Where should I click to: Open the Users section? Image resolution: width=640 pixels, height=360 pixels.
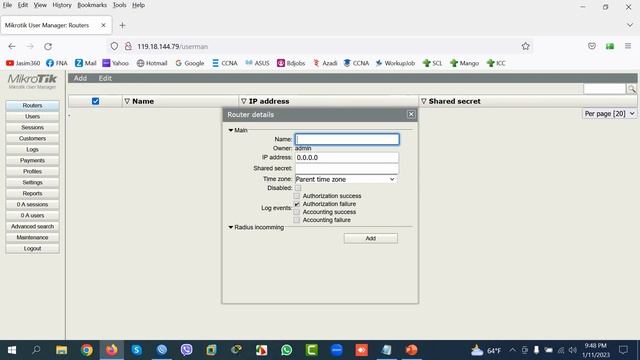tap(32, 116)
